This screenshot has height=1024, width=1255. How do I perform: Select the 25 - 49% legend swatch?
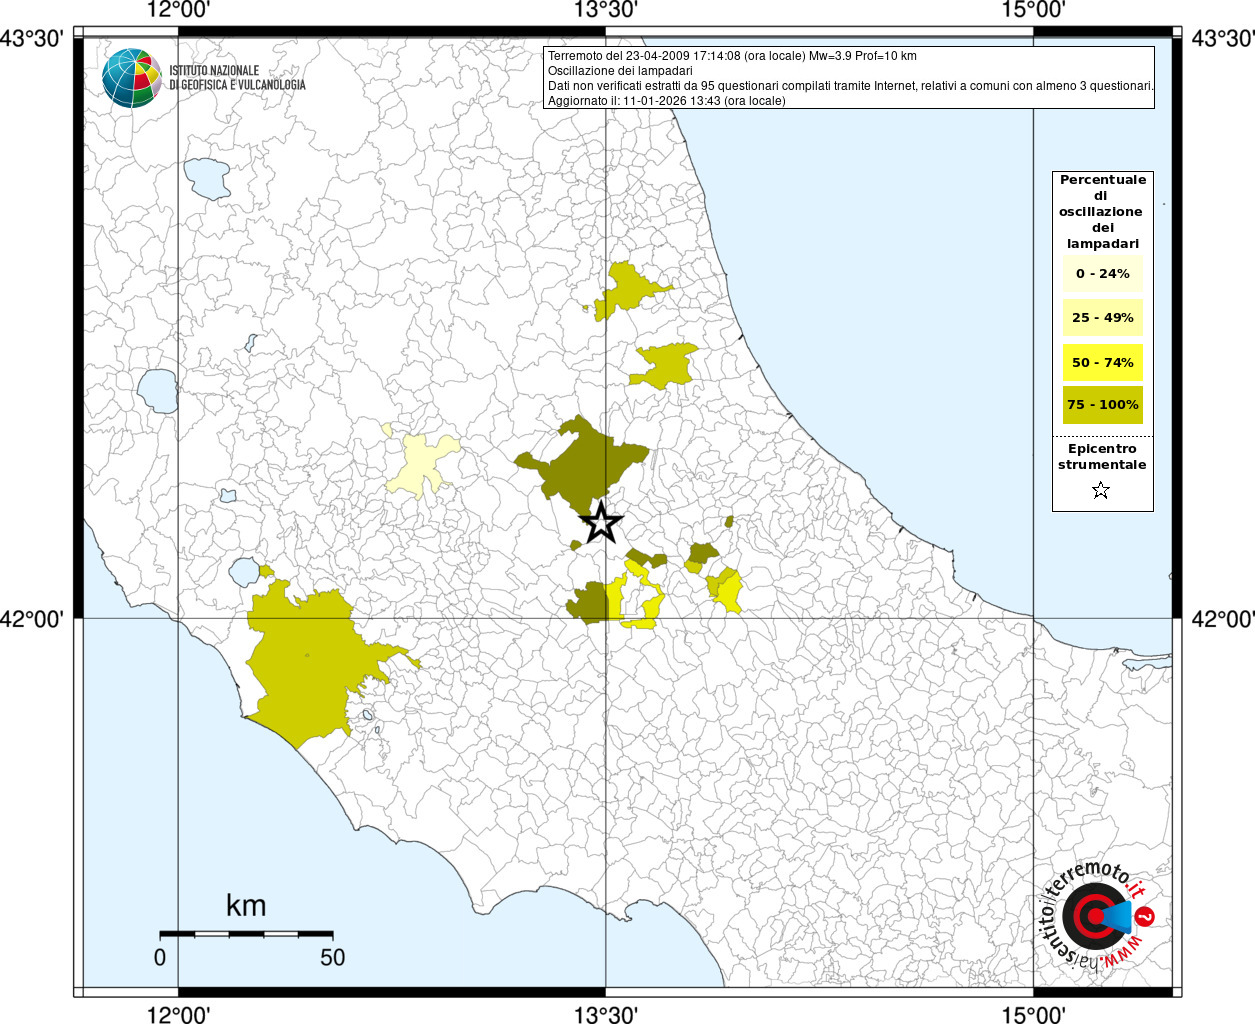(x=1102, y=318)
